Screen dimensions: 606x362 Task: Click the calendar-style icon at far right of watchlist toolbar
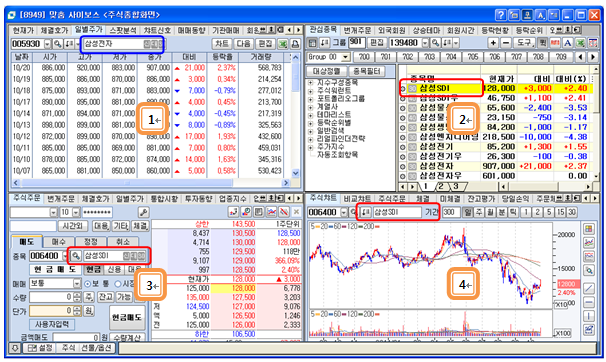tap(592, 43)
